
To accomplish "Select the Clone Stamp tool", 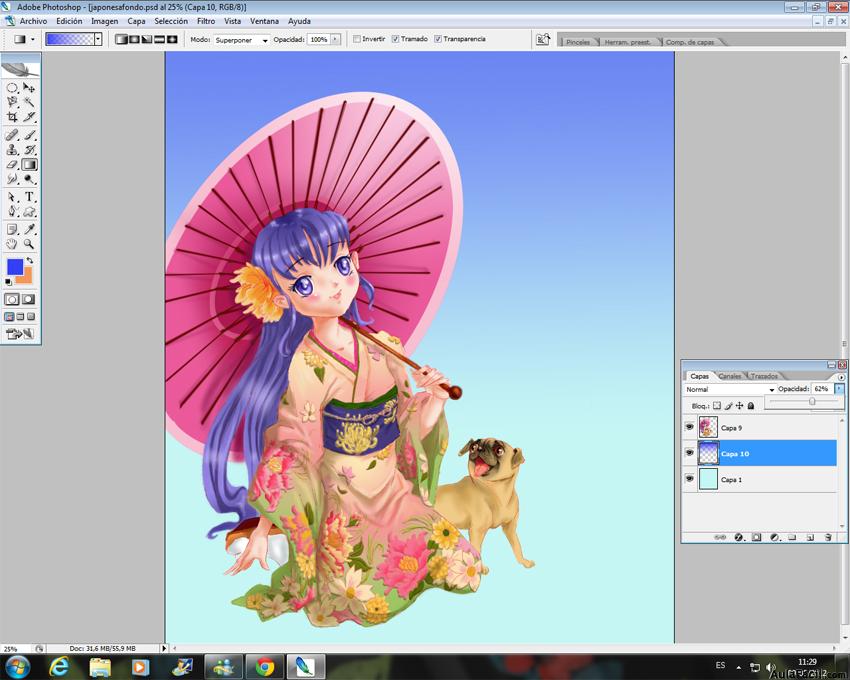I will 12,150.
